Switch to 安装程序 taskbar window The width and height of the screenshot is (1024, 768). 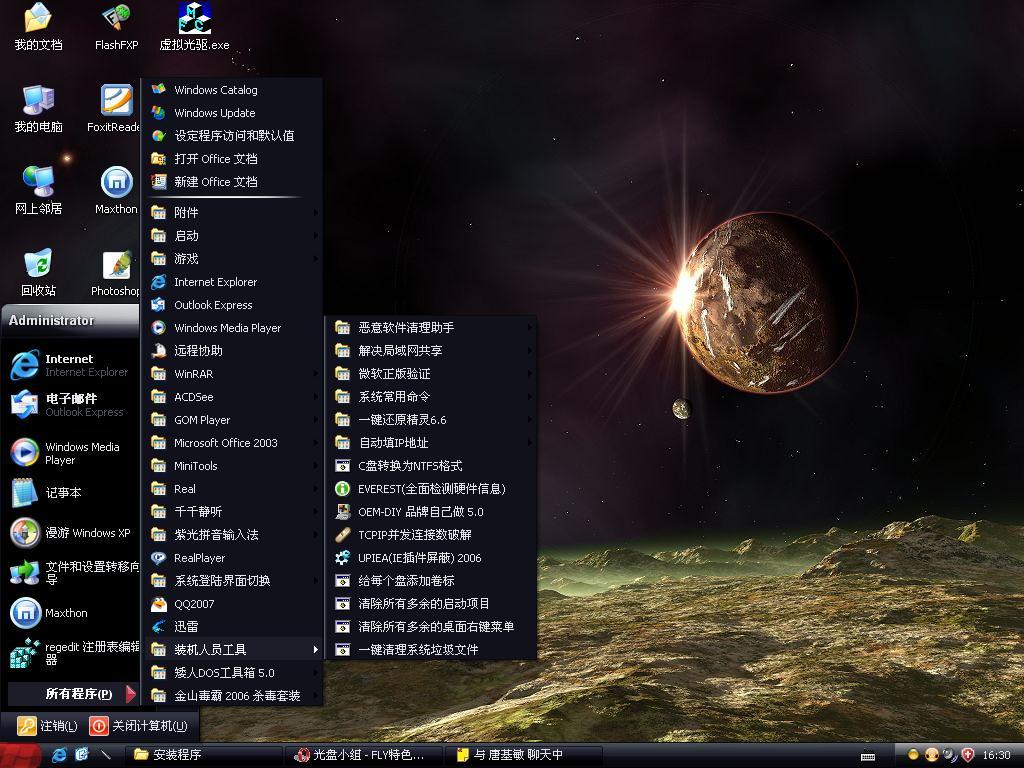pyautogui.click(x=204, y=755)
